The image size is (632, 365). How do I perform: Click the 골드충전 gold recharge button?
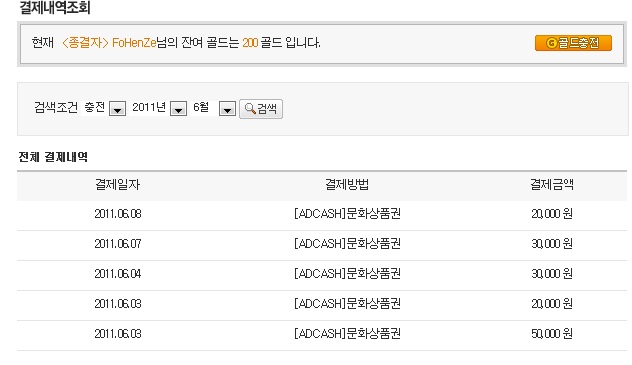coord(573,43)
